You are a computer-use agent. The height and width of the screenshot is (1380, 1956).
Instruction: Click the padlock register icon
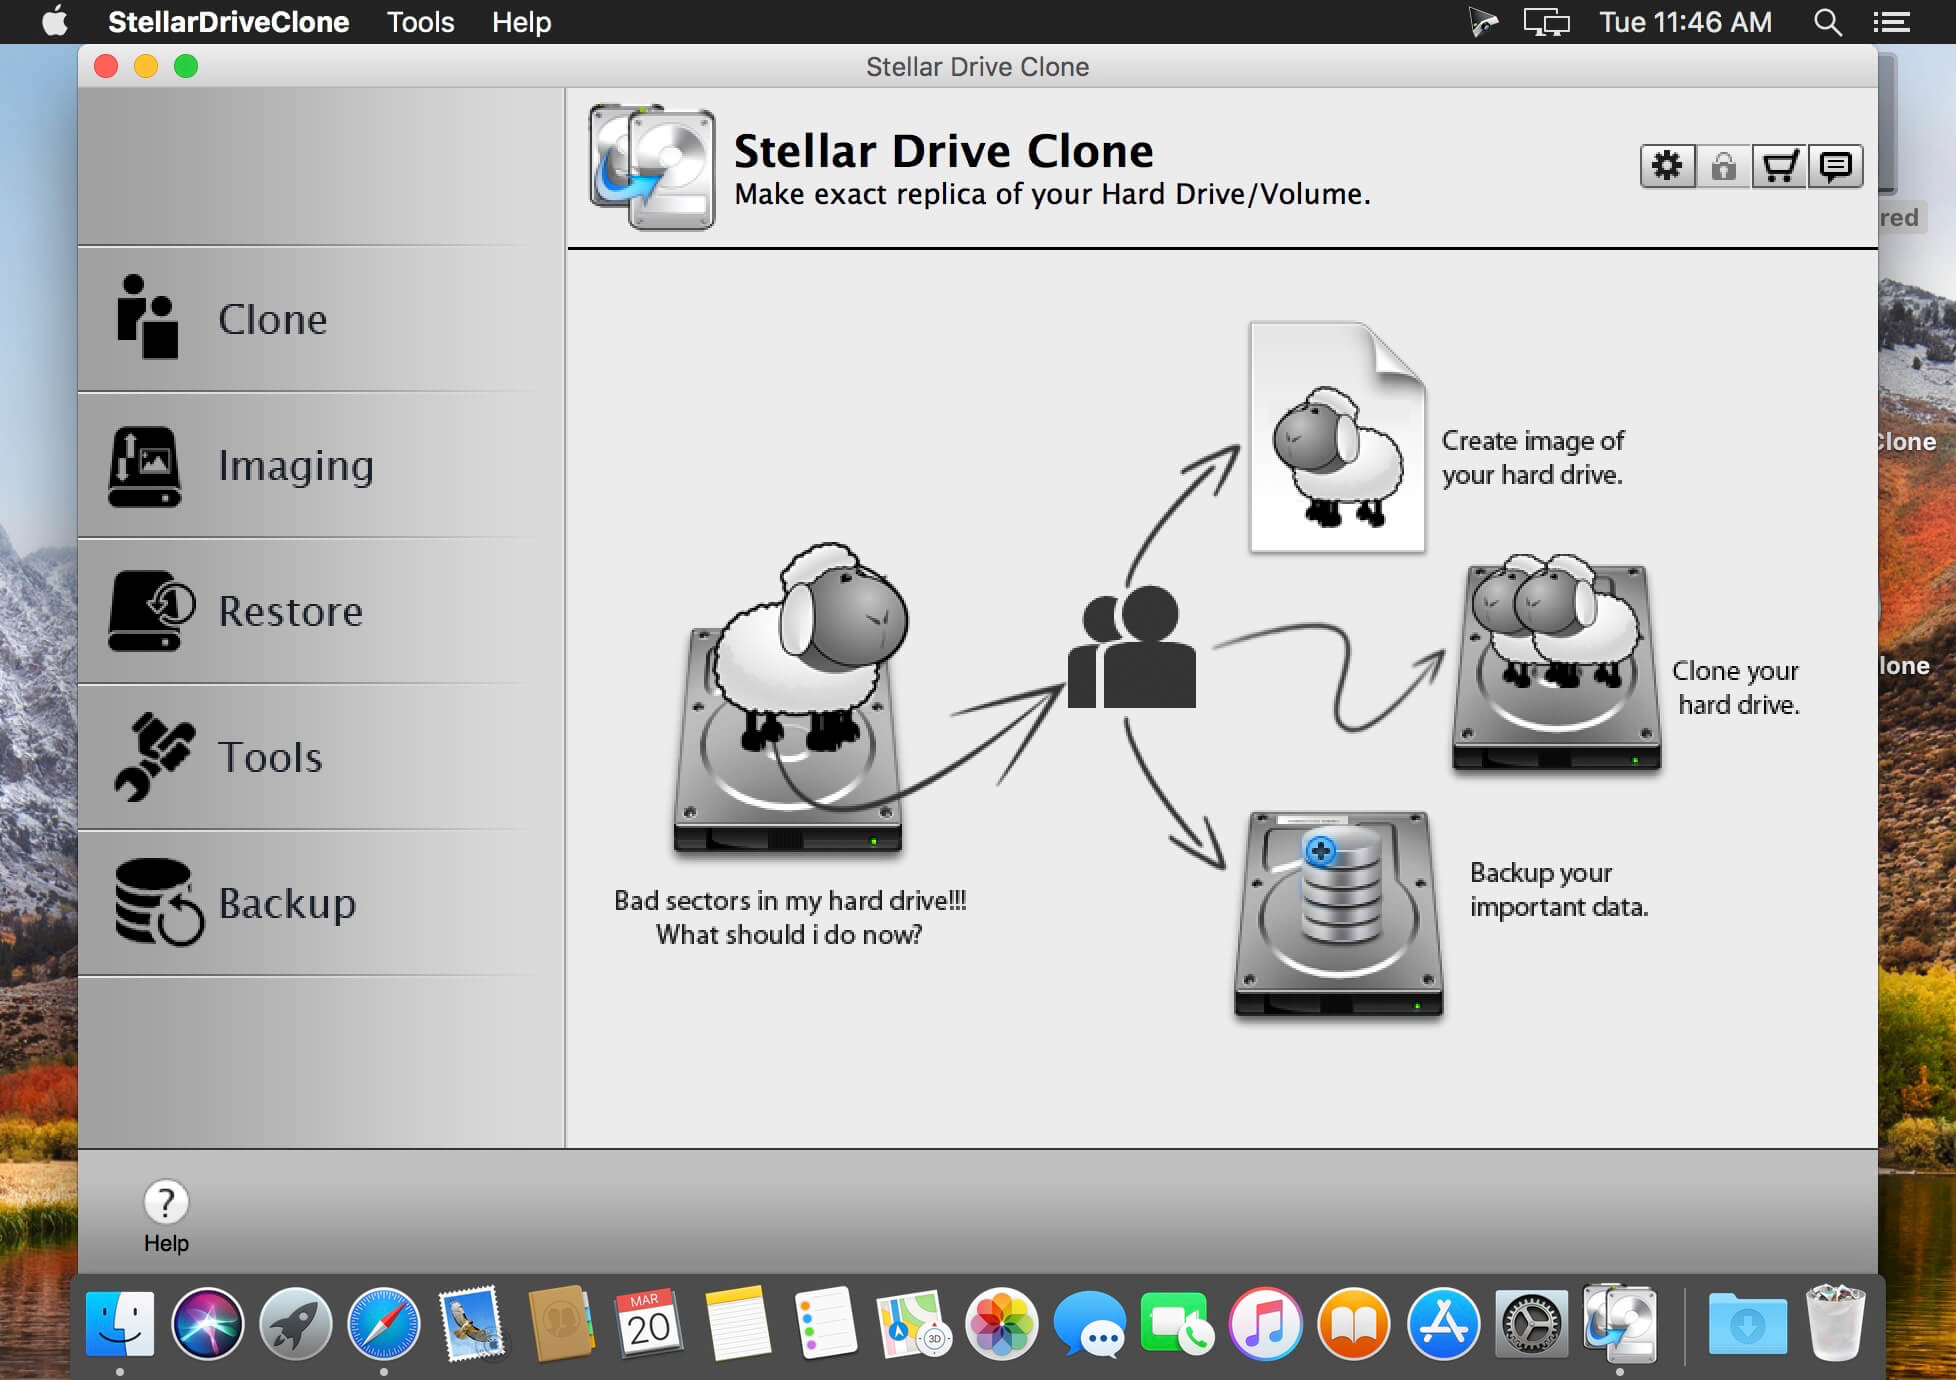pyautogui.click(x=1723, y=166)
